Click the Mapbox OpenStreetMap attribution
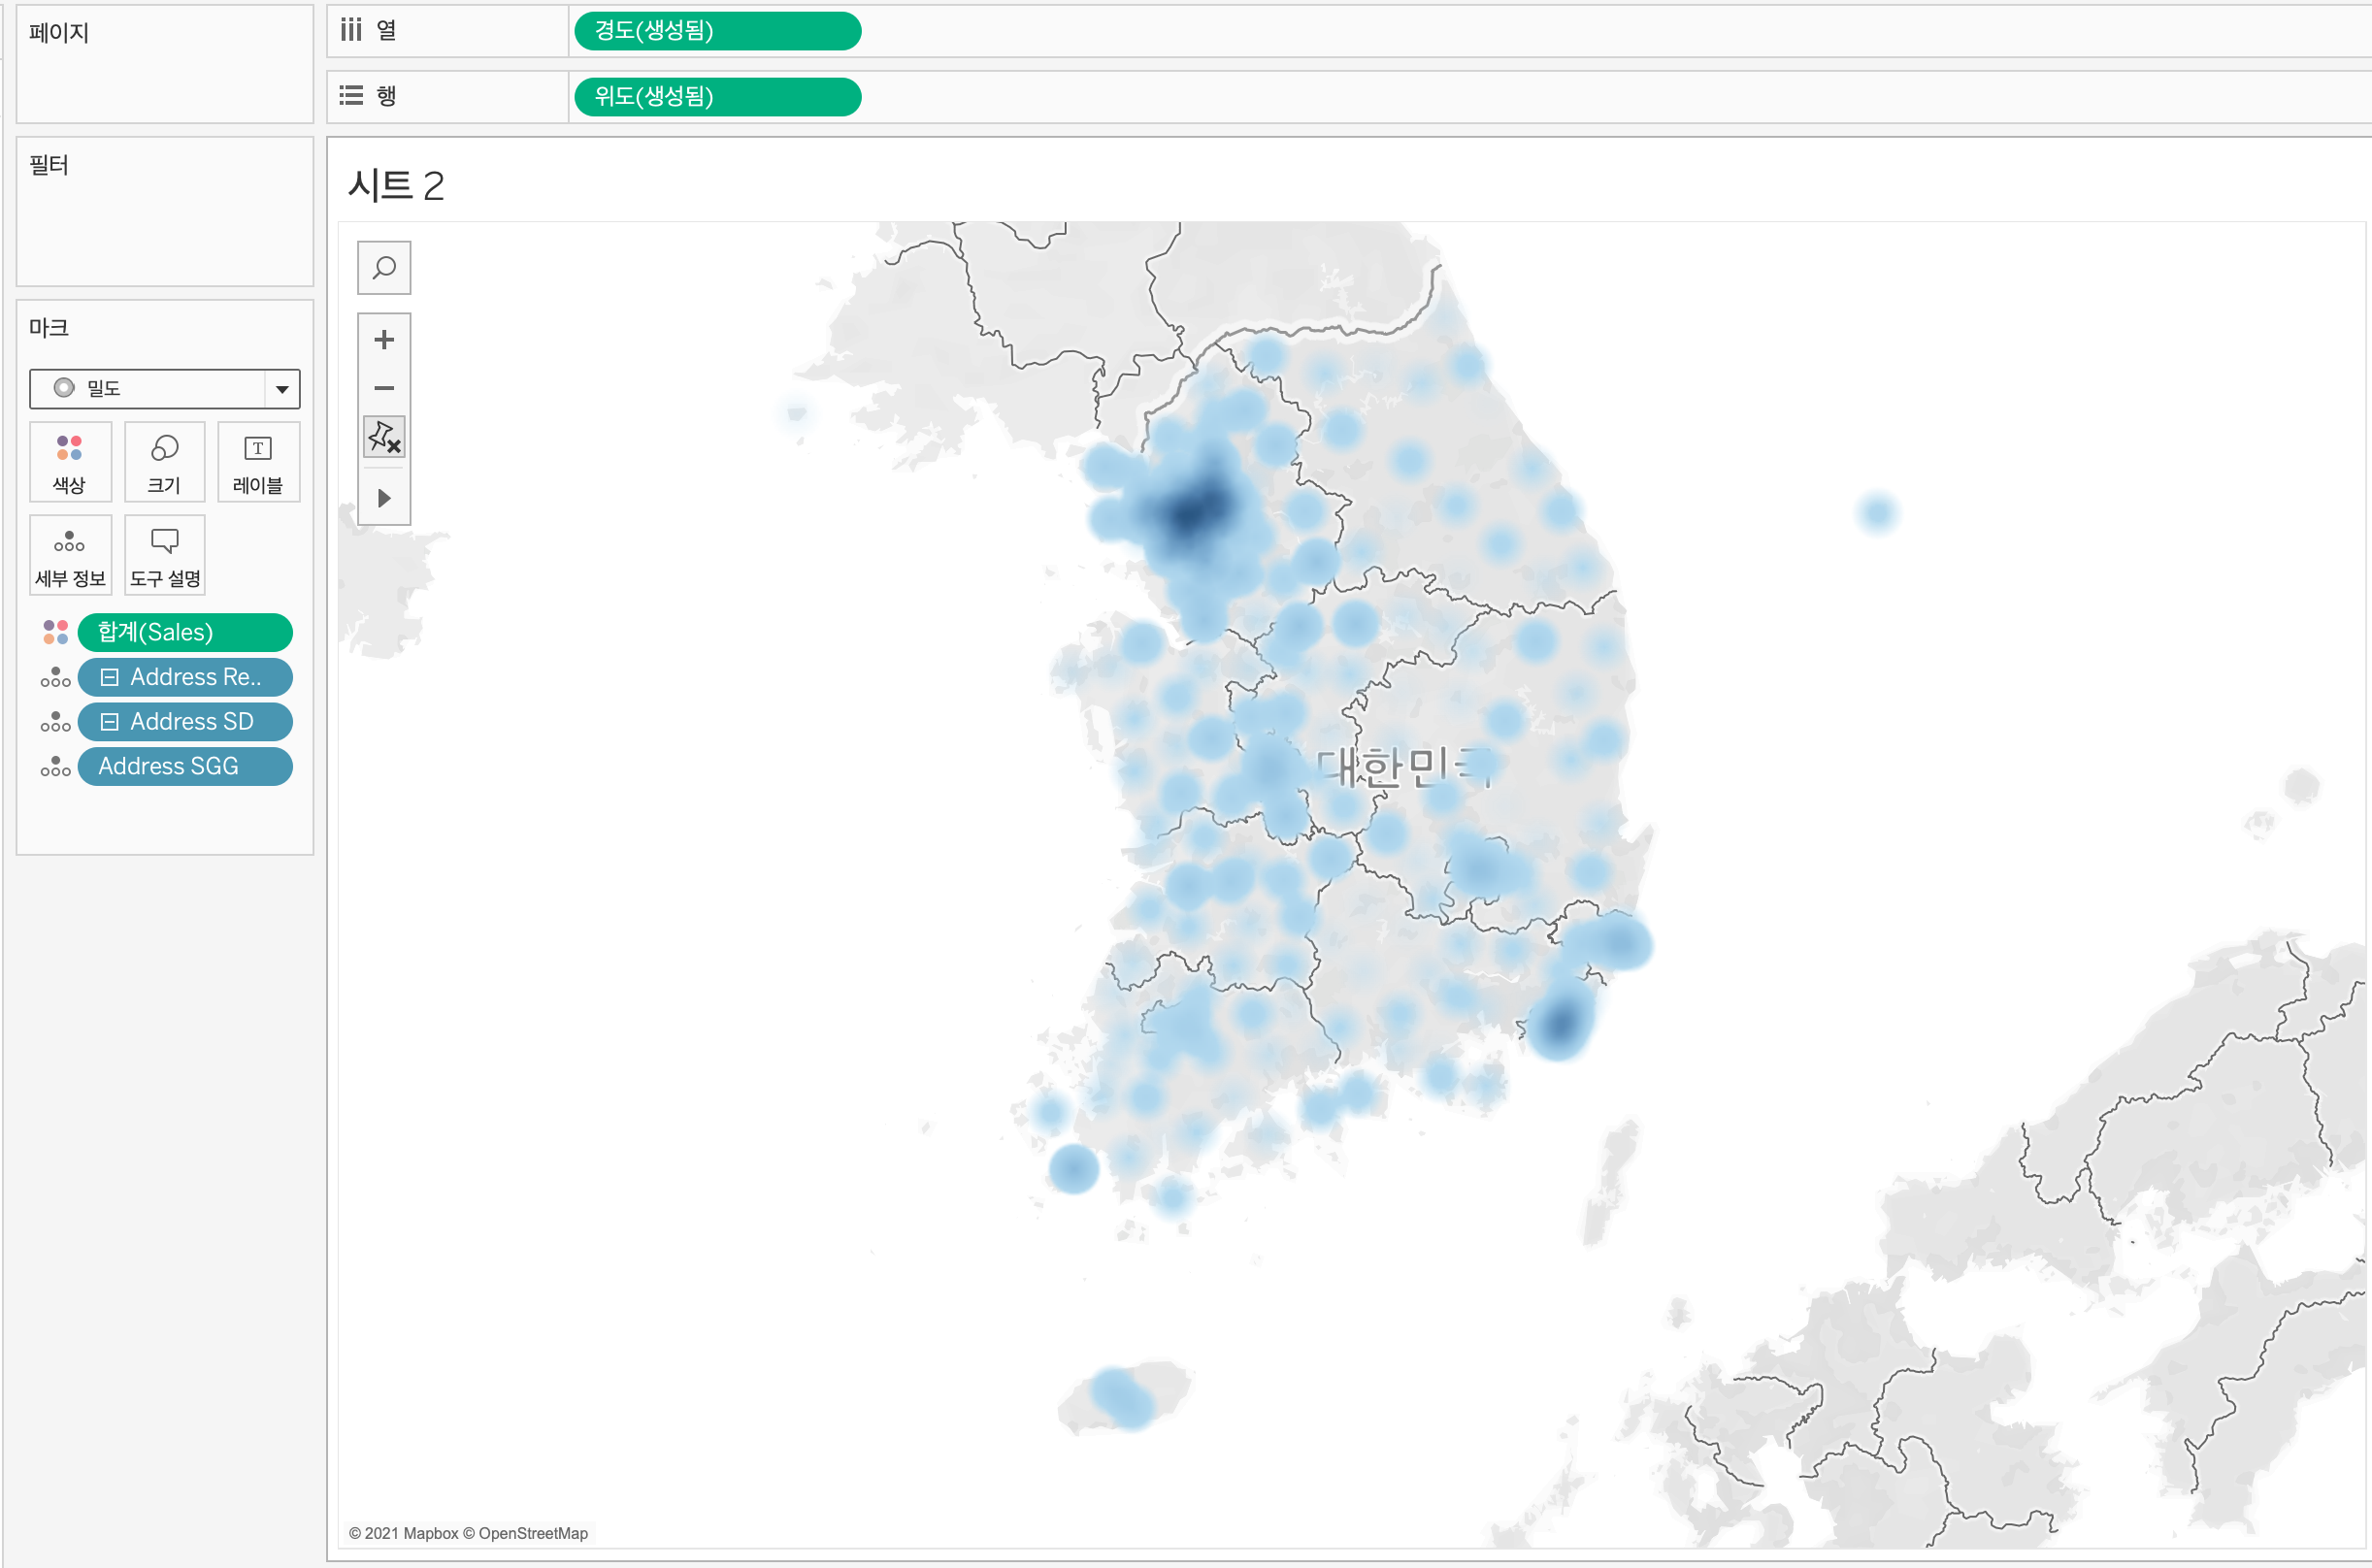 (468, 1533)
